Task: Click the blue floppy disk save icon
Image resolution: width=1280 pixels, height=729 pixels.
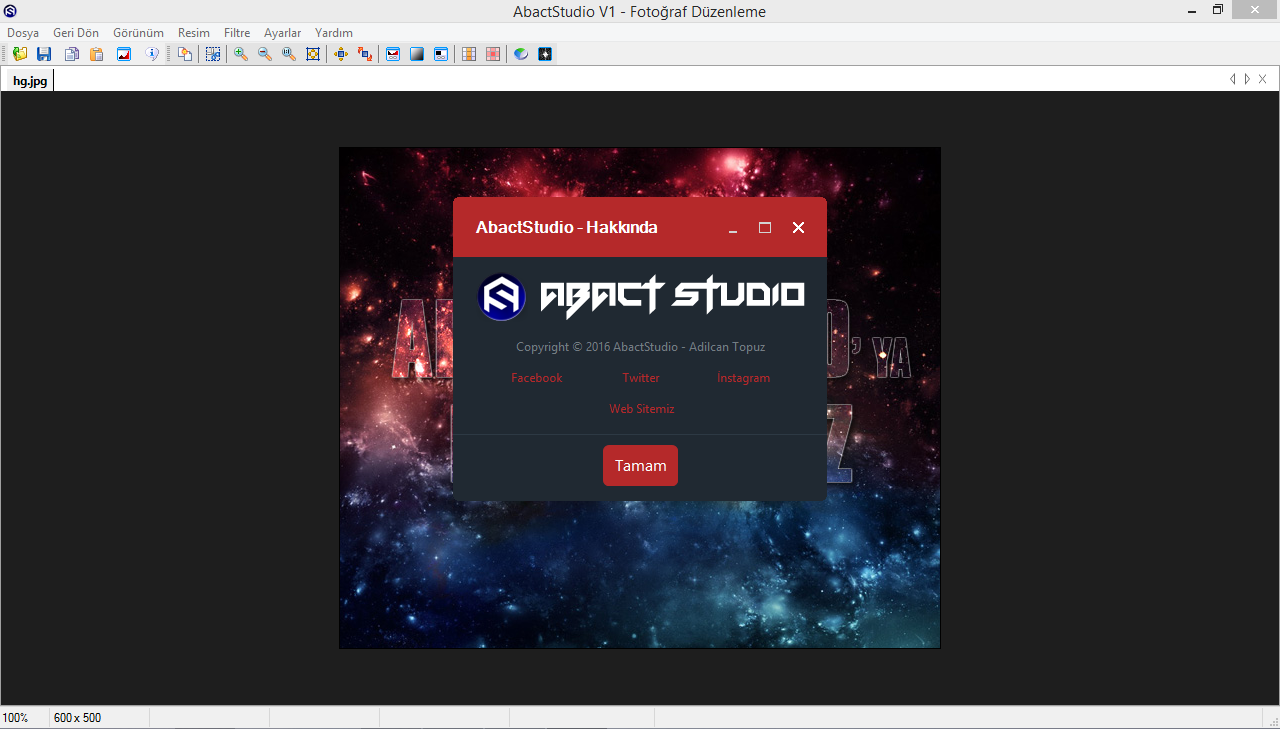Action: tap(44, 54)
